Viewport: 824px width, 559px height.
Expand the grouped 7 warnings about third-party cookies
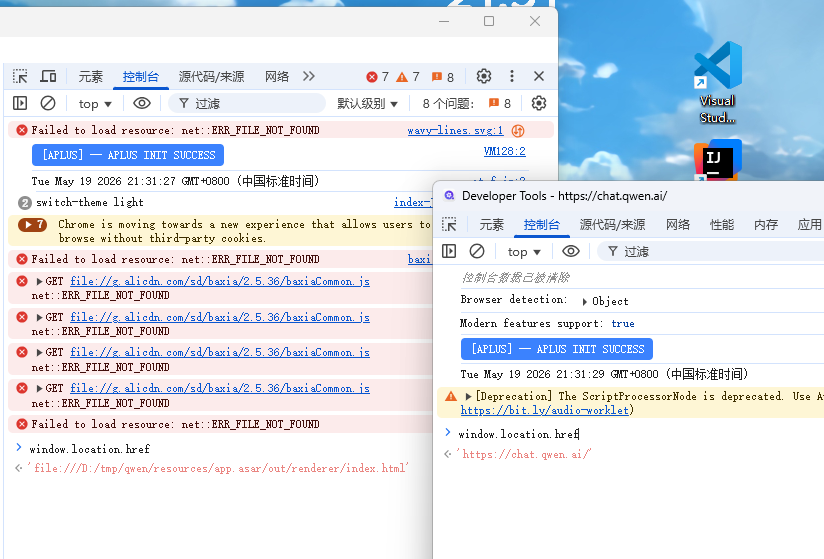33,225
